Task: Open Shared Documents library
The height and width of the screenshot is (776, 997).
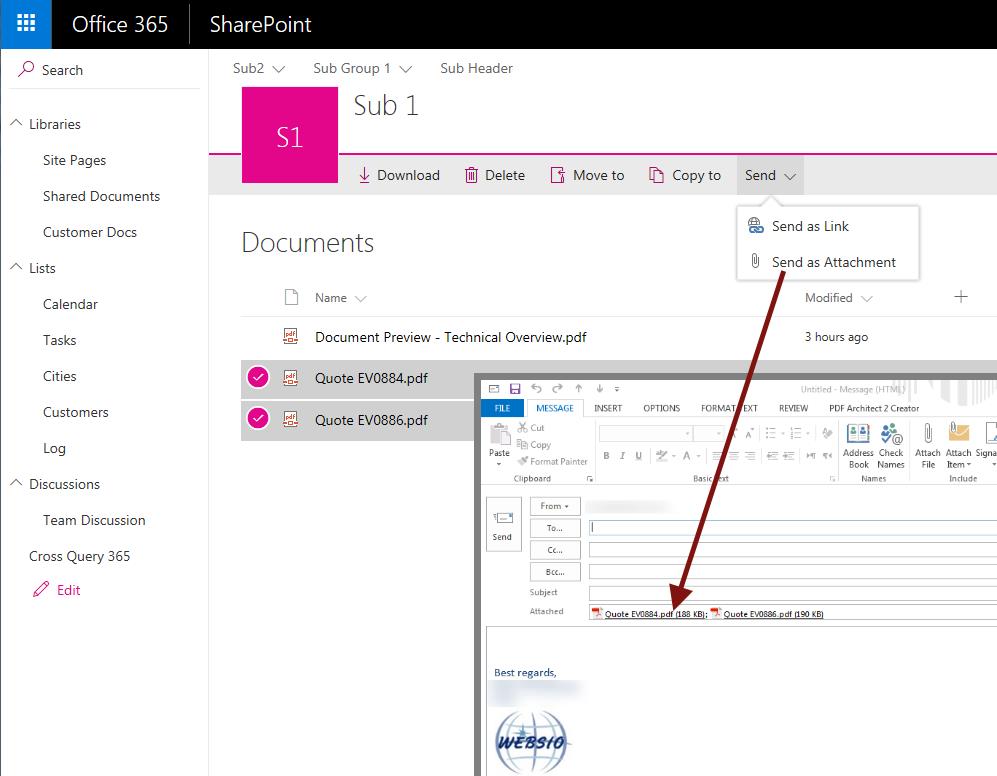Action: (101, 196)
